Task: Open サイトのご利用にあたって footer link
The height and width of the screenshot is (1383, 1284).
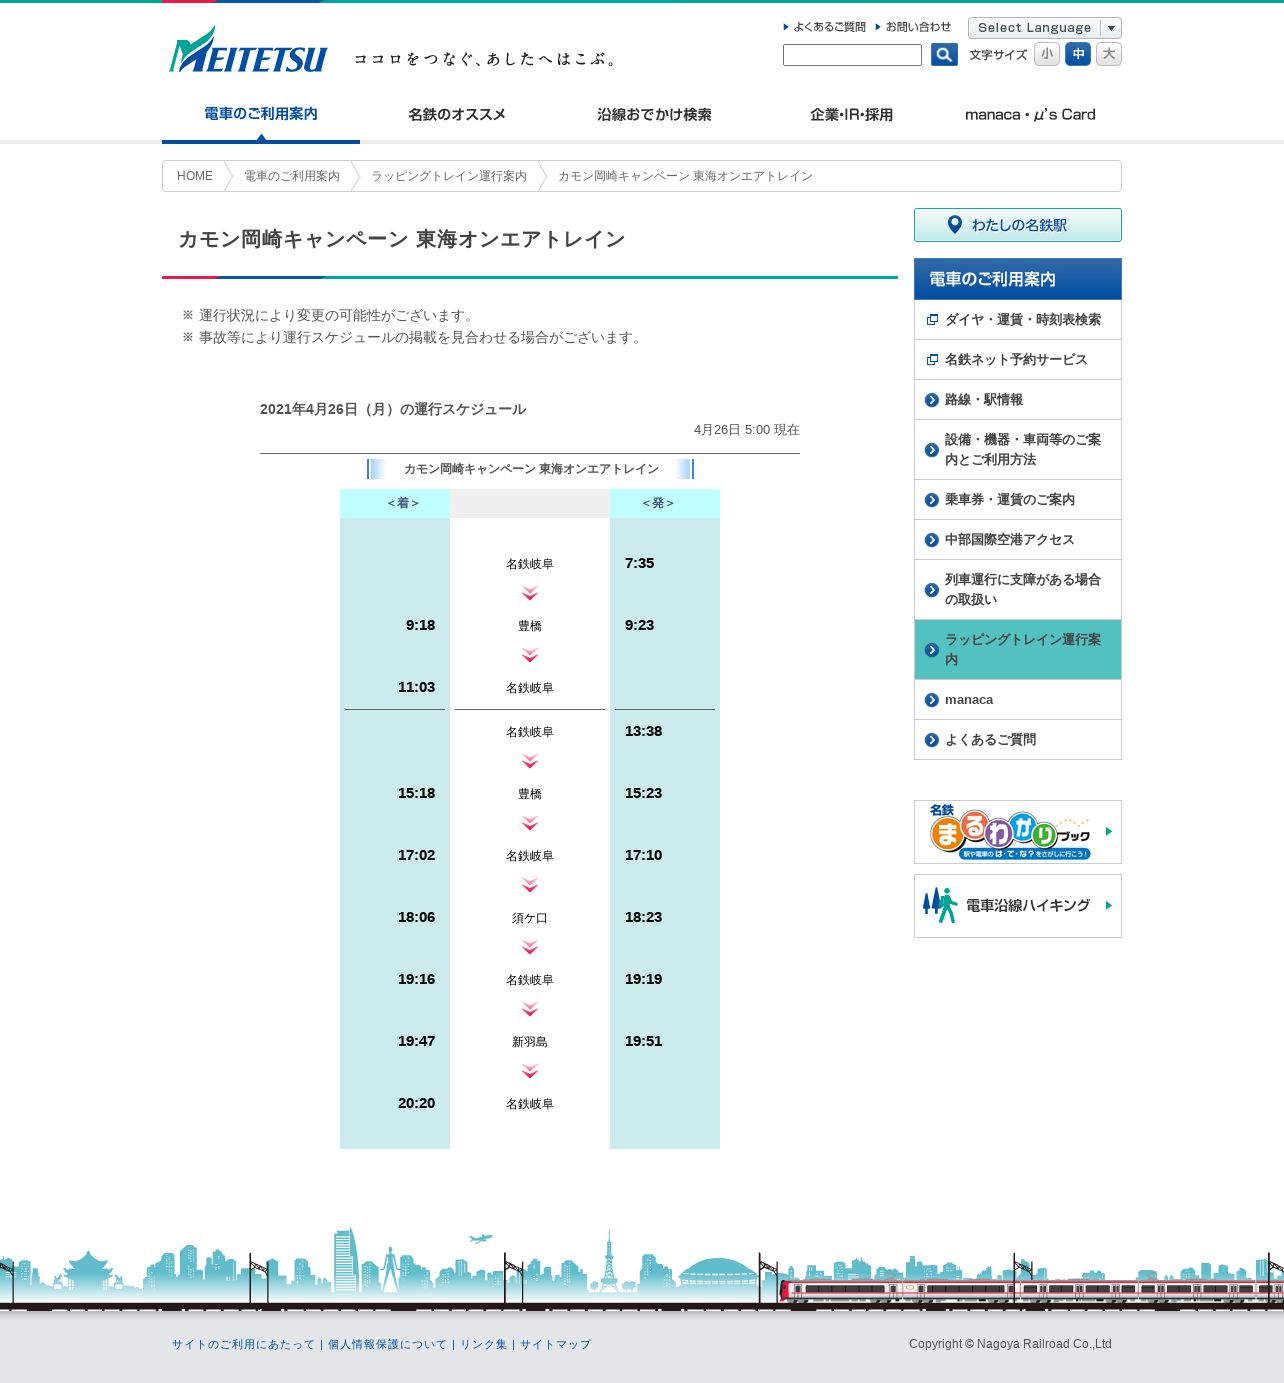Action: pyautogui.click(x=243, y=1345)
